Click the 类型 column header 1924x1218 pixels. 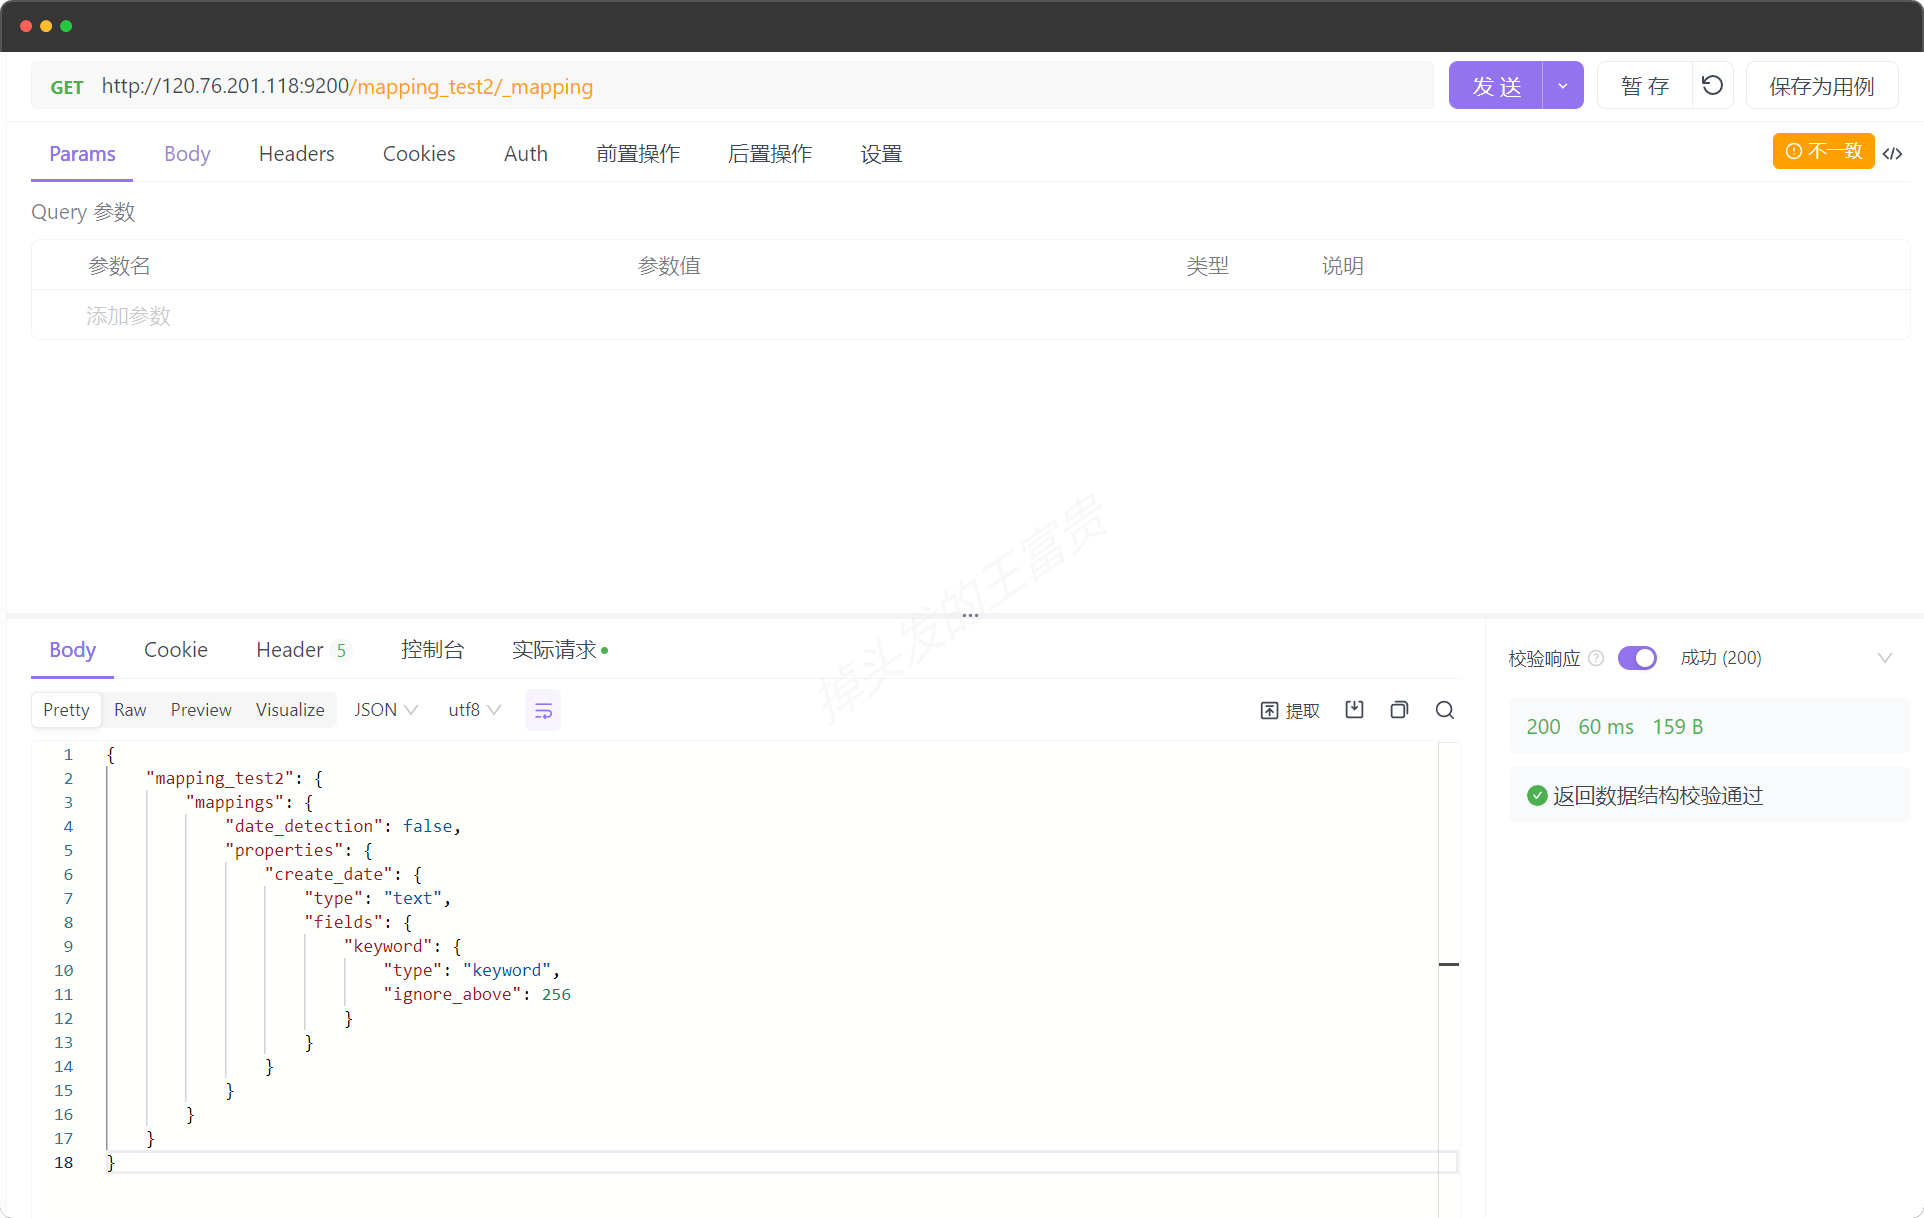tap(1207, 266)
